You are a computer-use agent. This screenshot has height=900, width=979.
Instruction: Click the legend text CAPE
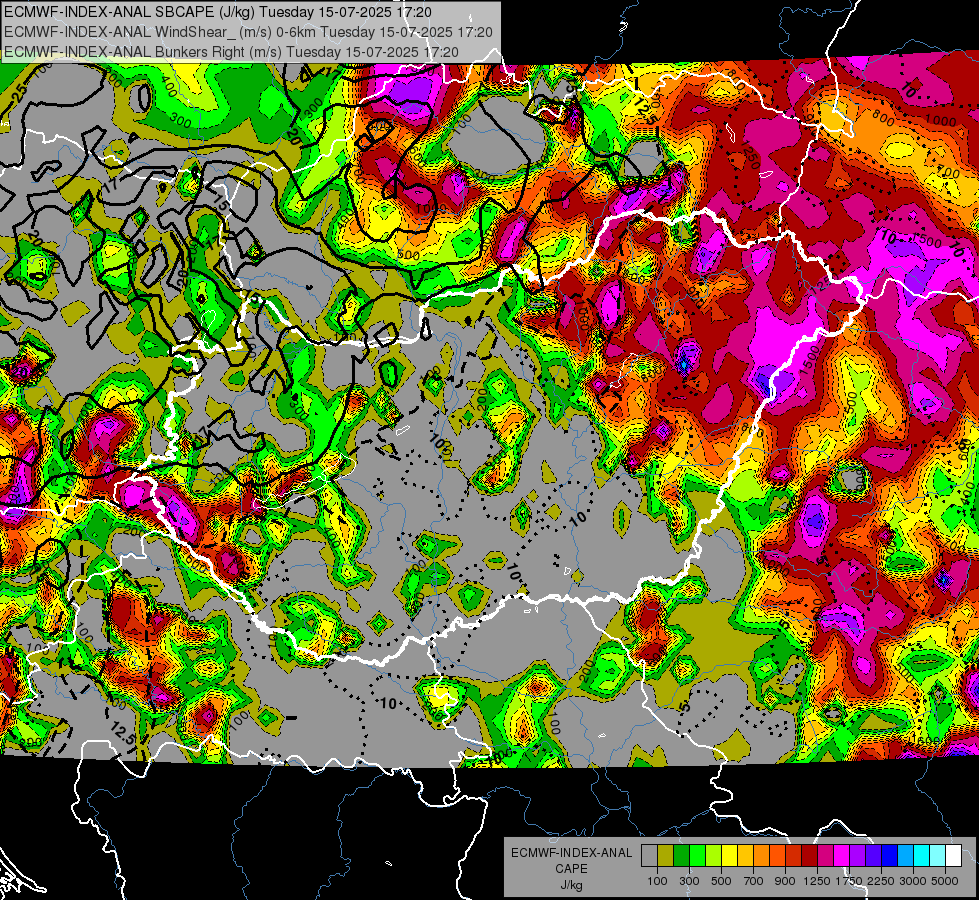[x=571, y=868]
